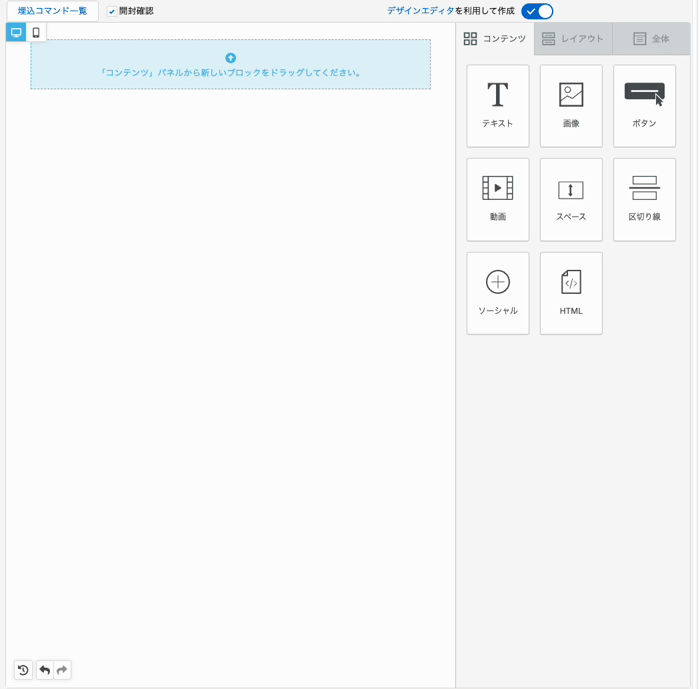Image resolution: width=700 pixels, height=689 pixels.
Task: Select the 画像 (Image) content block
Action: (x=571, y=106)
